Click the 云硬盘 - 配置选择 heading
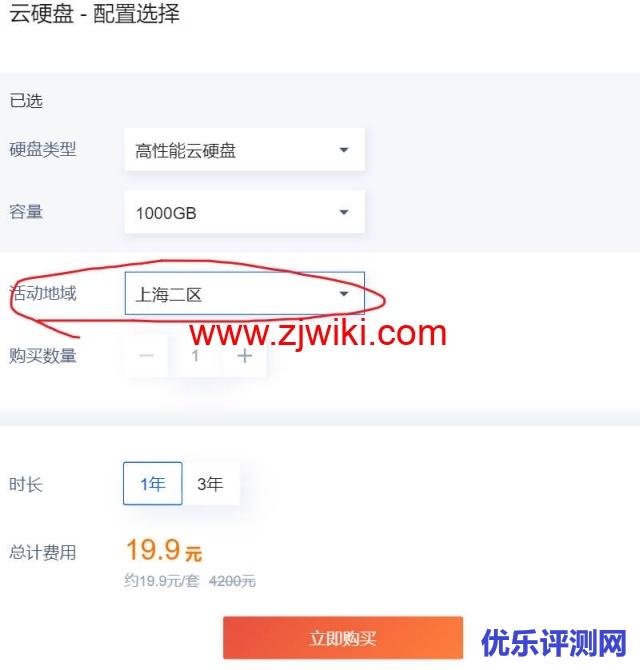This screenshot has width=640, height=670. 94,13
